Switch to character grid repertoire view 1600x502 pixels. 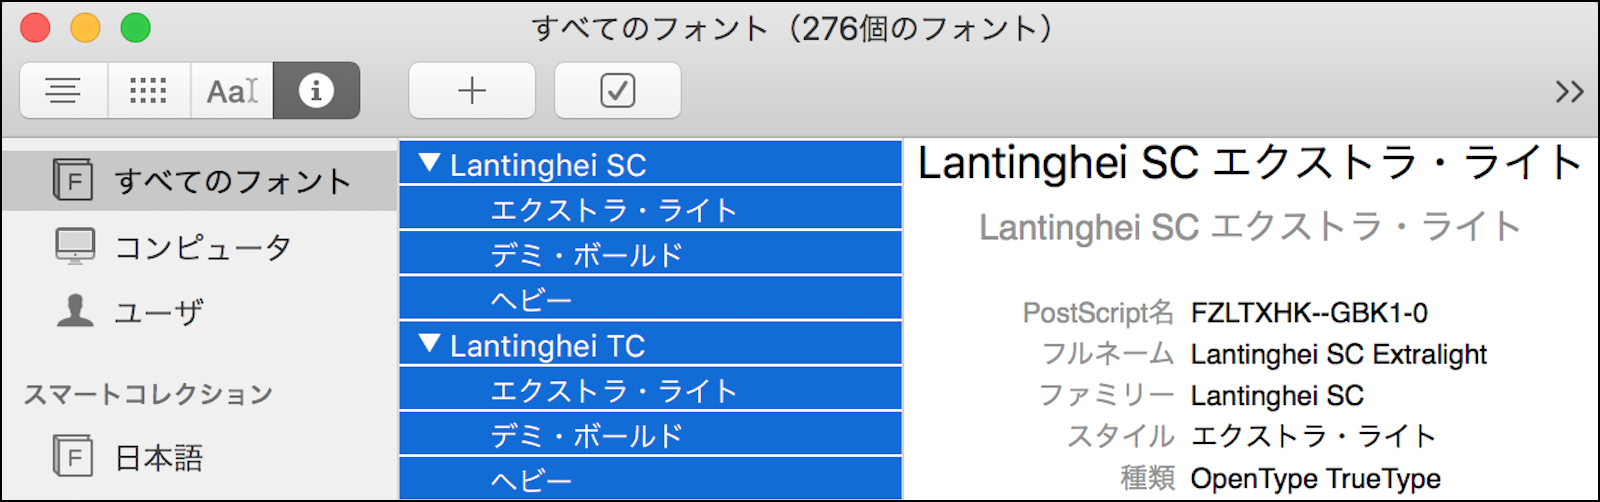148,91
